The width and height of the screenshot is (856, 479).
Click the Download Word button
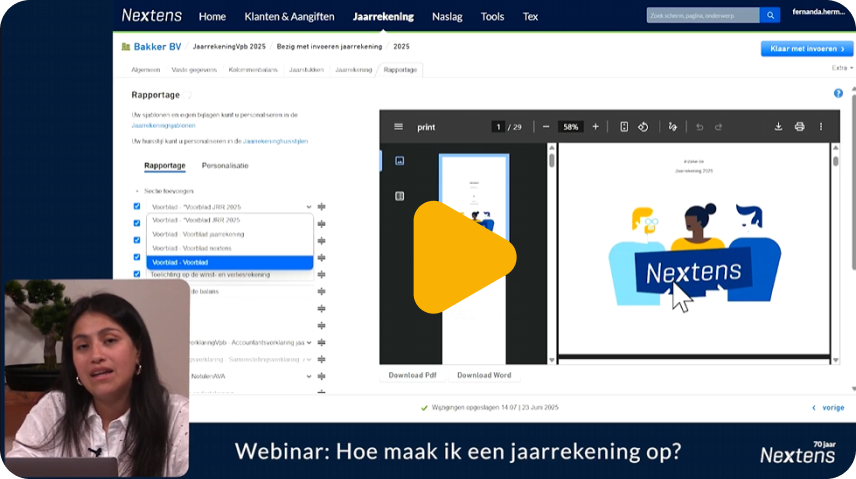click(x=484, y=375)
